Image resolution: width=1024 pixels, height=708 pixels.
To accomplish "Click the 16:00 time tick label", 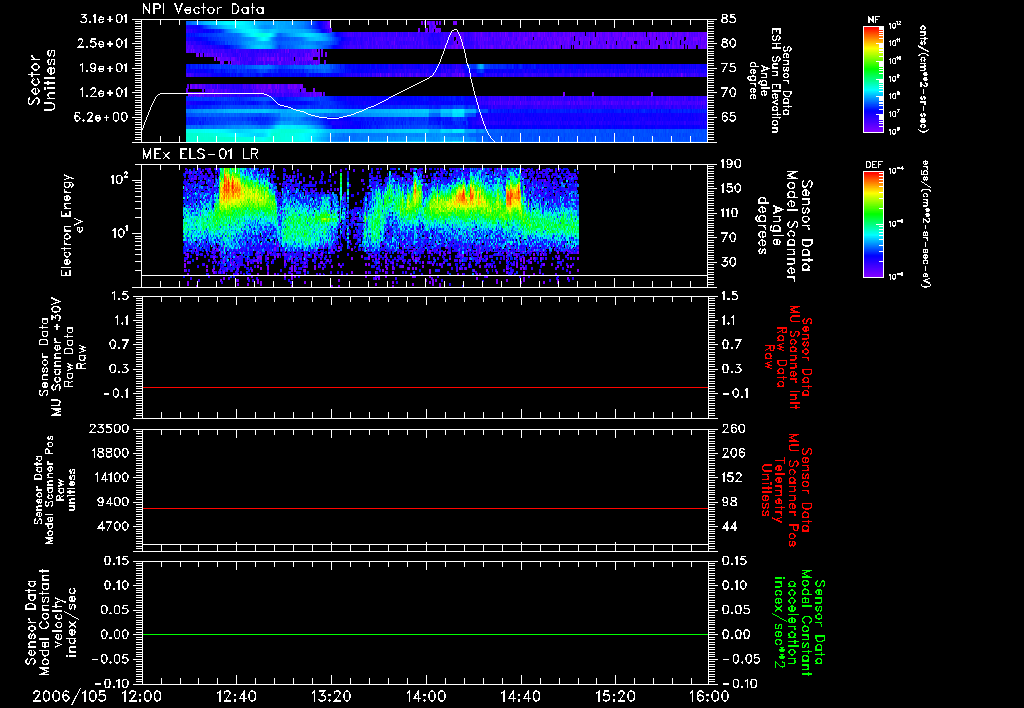I will pyautogui.click(x=709, y=696).
